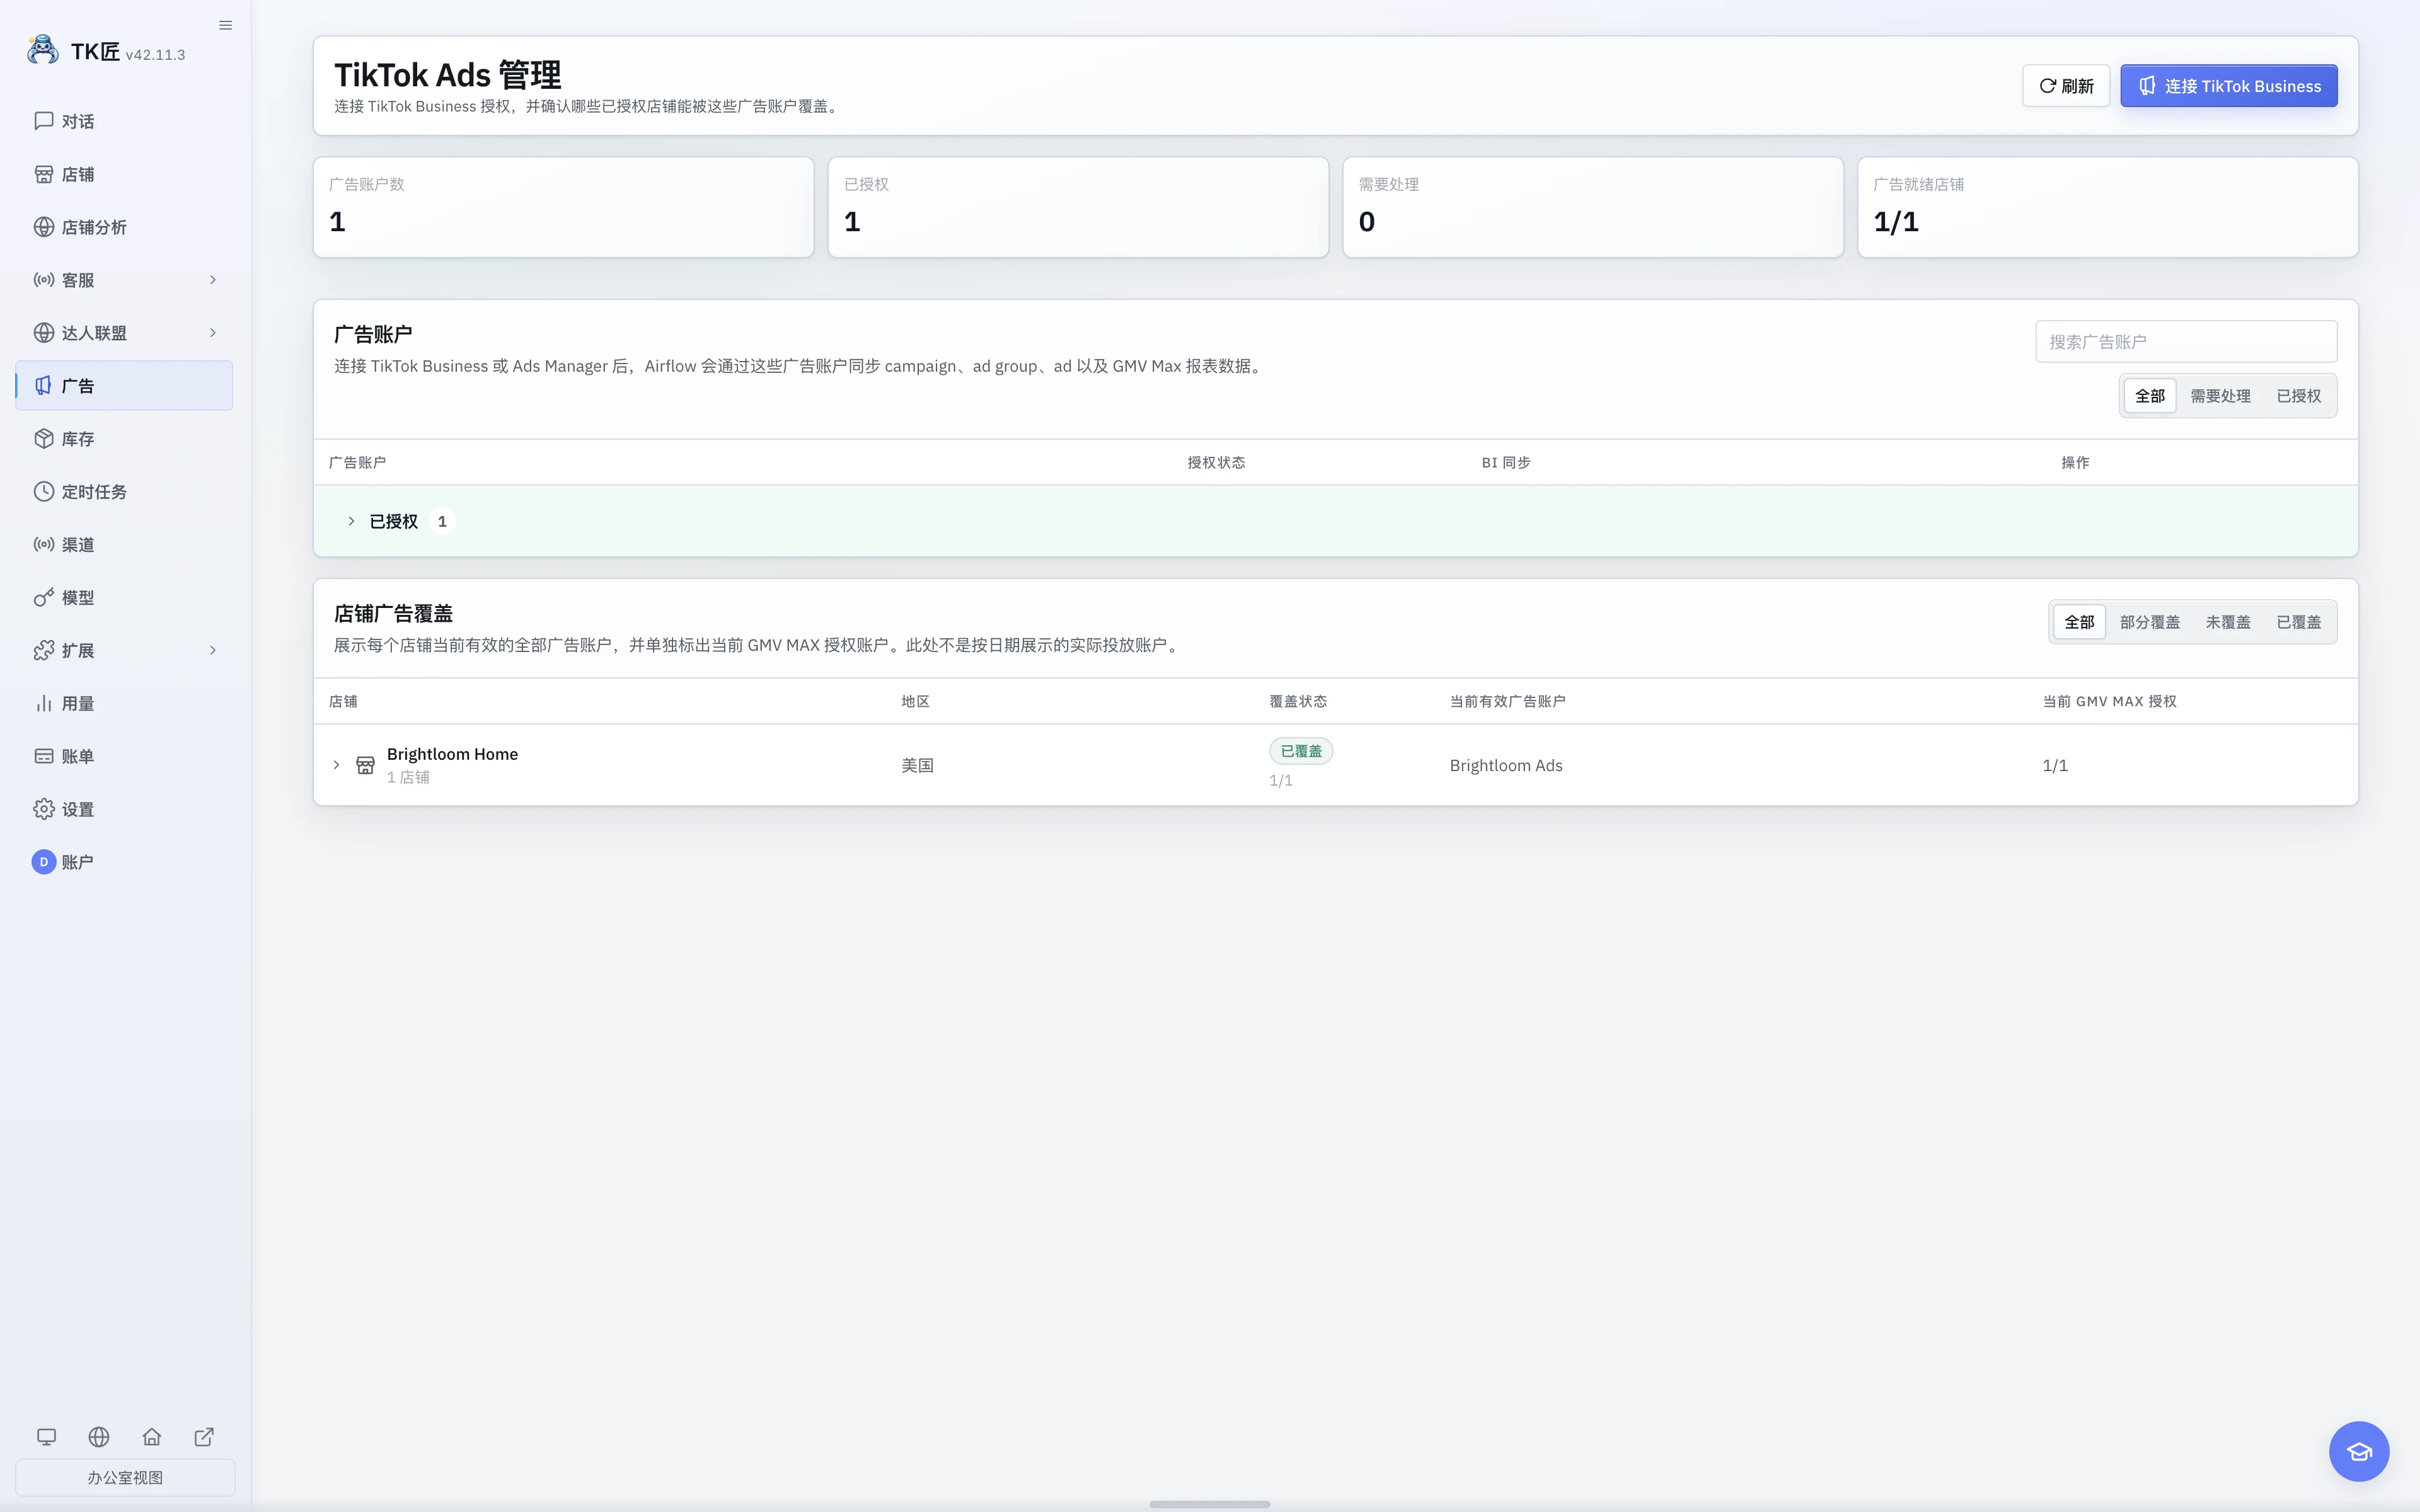Open the graduation cap help bubble
The image size is (2420, 1512).
(2359, 1451)
